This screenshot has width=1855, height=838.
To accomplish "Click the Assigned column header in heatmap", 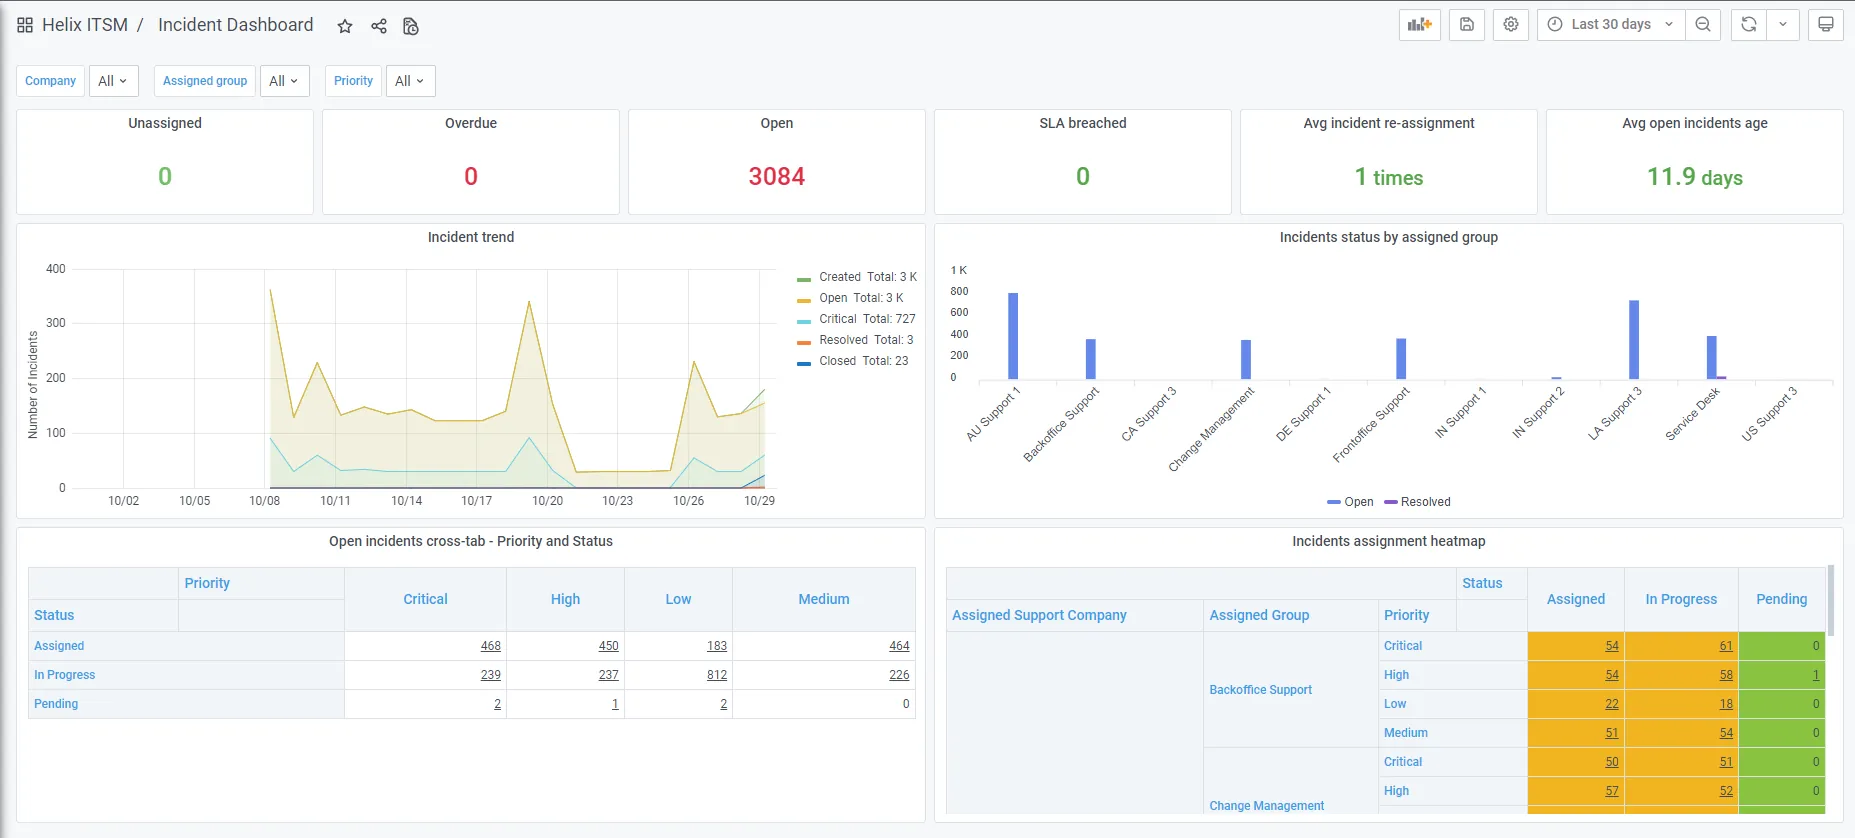I will click(1575, 599).
